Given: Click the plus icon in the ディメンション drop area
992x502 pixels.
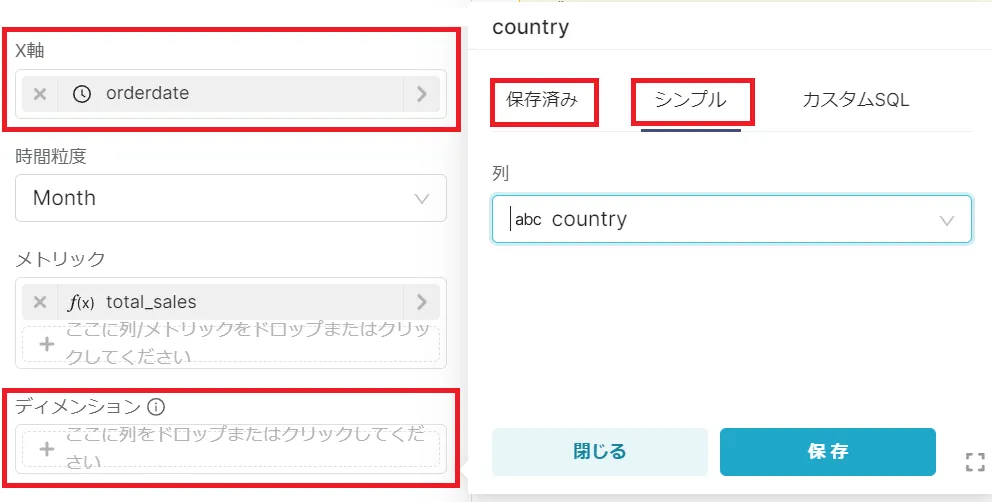Looking at the screenshot, I should (x=46, y=449).
